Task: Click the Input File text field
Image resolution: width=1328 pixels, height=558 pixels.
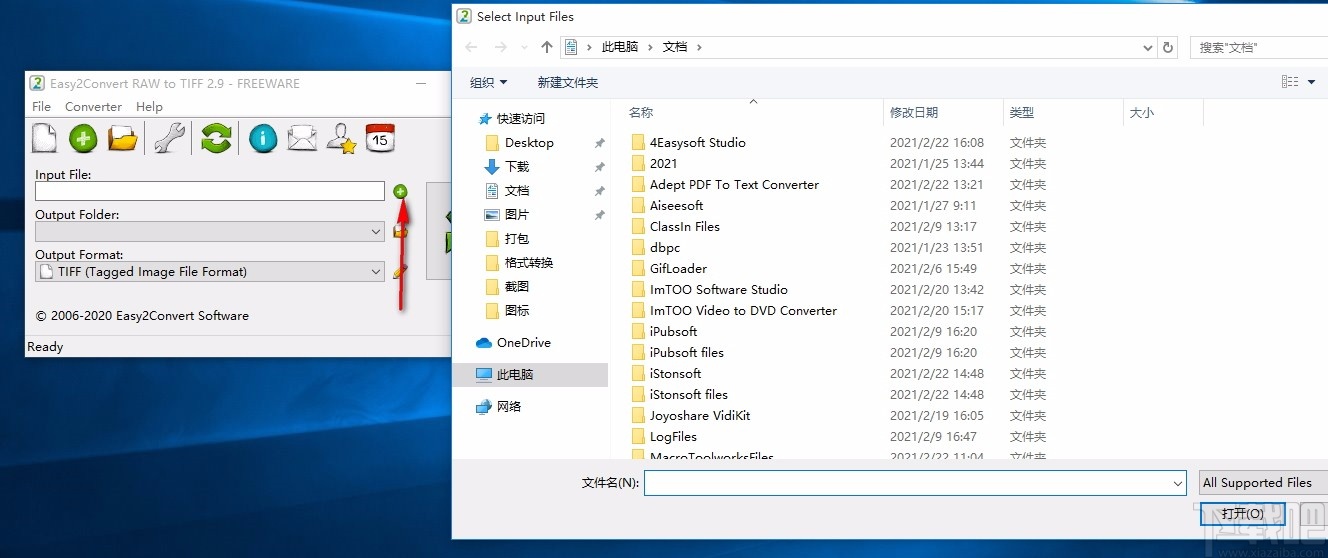Action: point(210,191)
